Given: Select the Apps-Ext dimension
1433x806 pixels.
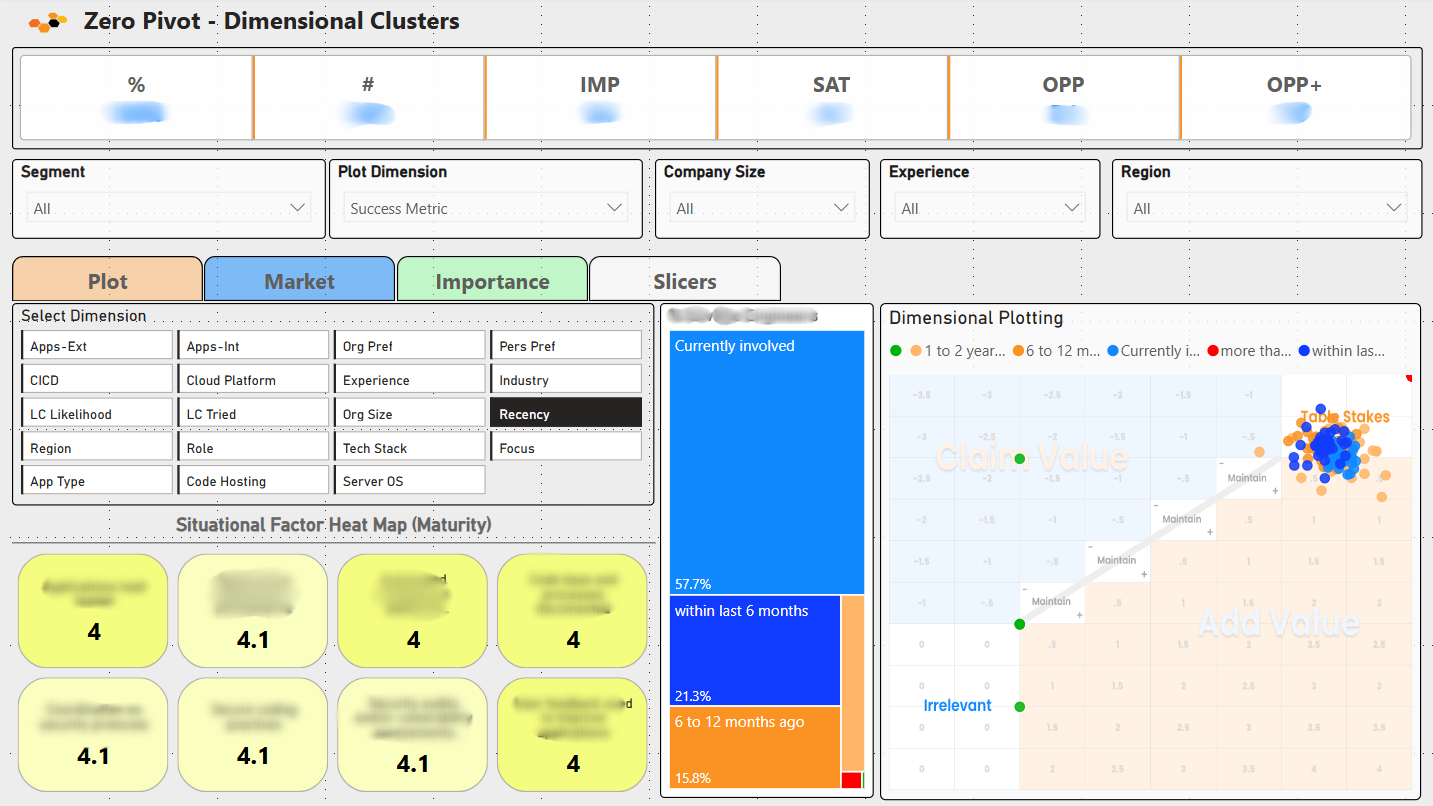Looking at the screenshot, I should tap(97, 346).
